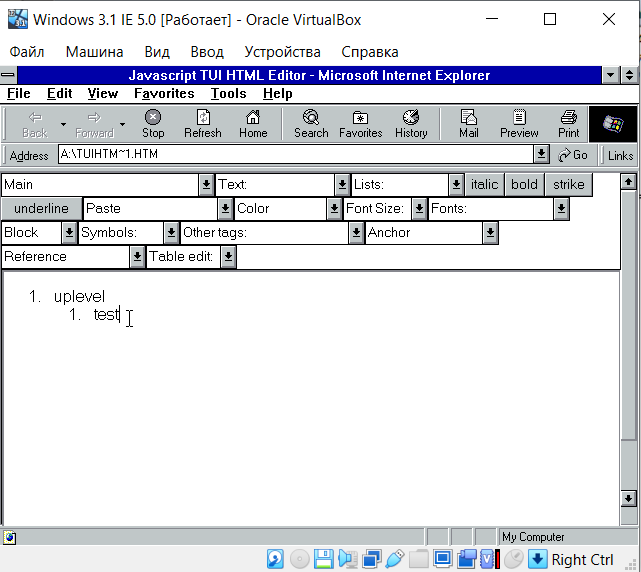Expand the Block dropdown
Screen dimensions: 641x572
tap(69, 233)
